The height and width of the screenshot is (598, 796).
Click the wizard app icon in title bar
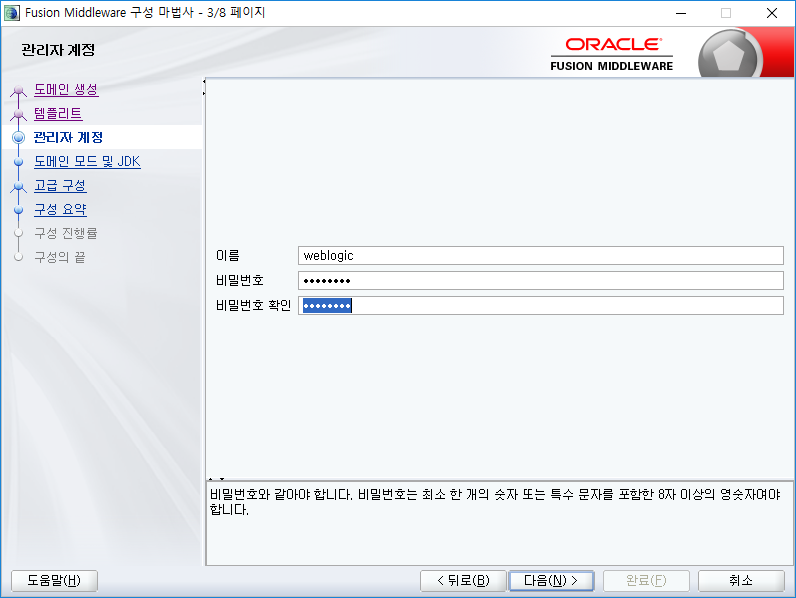click(12, 13)
